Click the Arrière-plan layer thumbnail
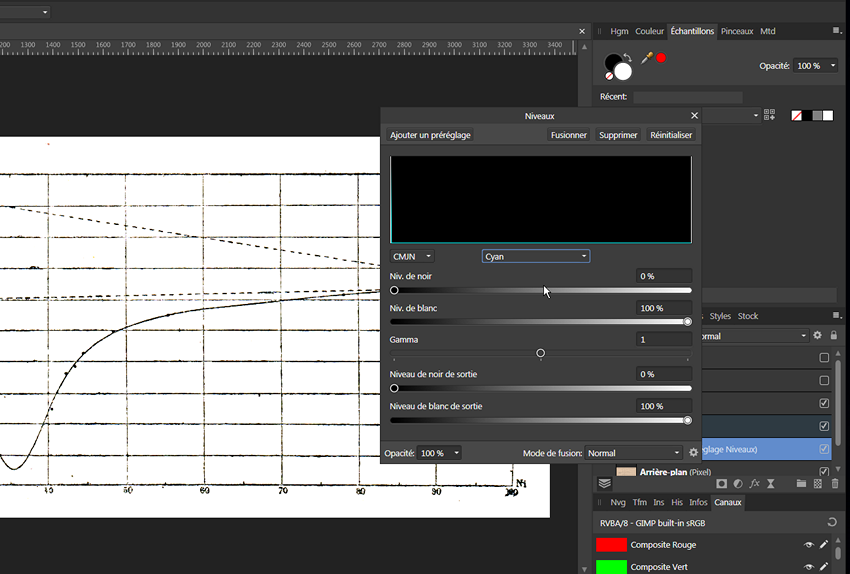This screenshot has width=850, height=574. (626, 472)
